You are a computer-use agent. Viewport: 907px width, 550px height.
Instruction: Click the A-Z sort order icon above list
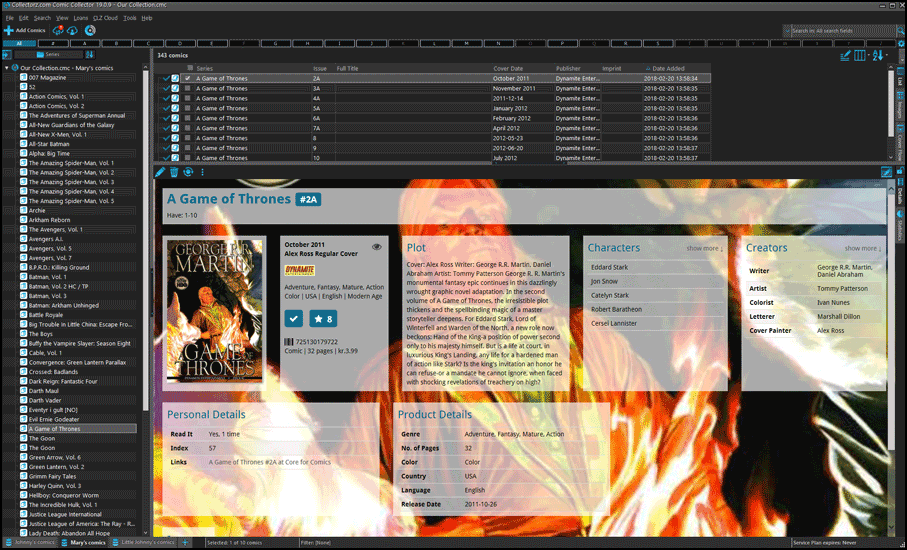pyautogui.click(x=878, y=56)
